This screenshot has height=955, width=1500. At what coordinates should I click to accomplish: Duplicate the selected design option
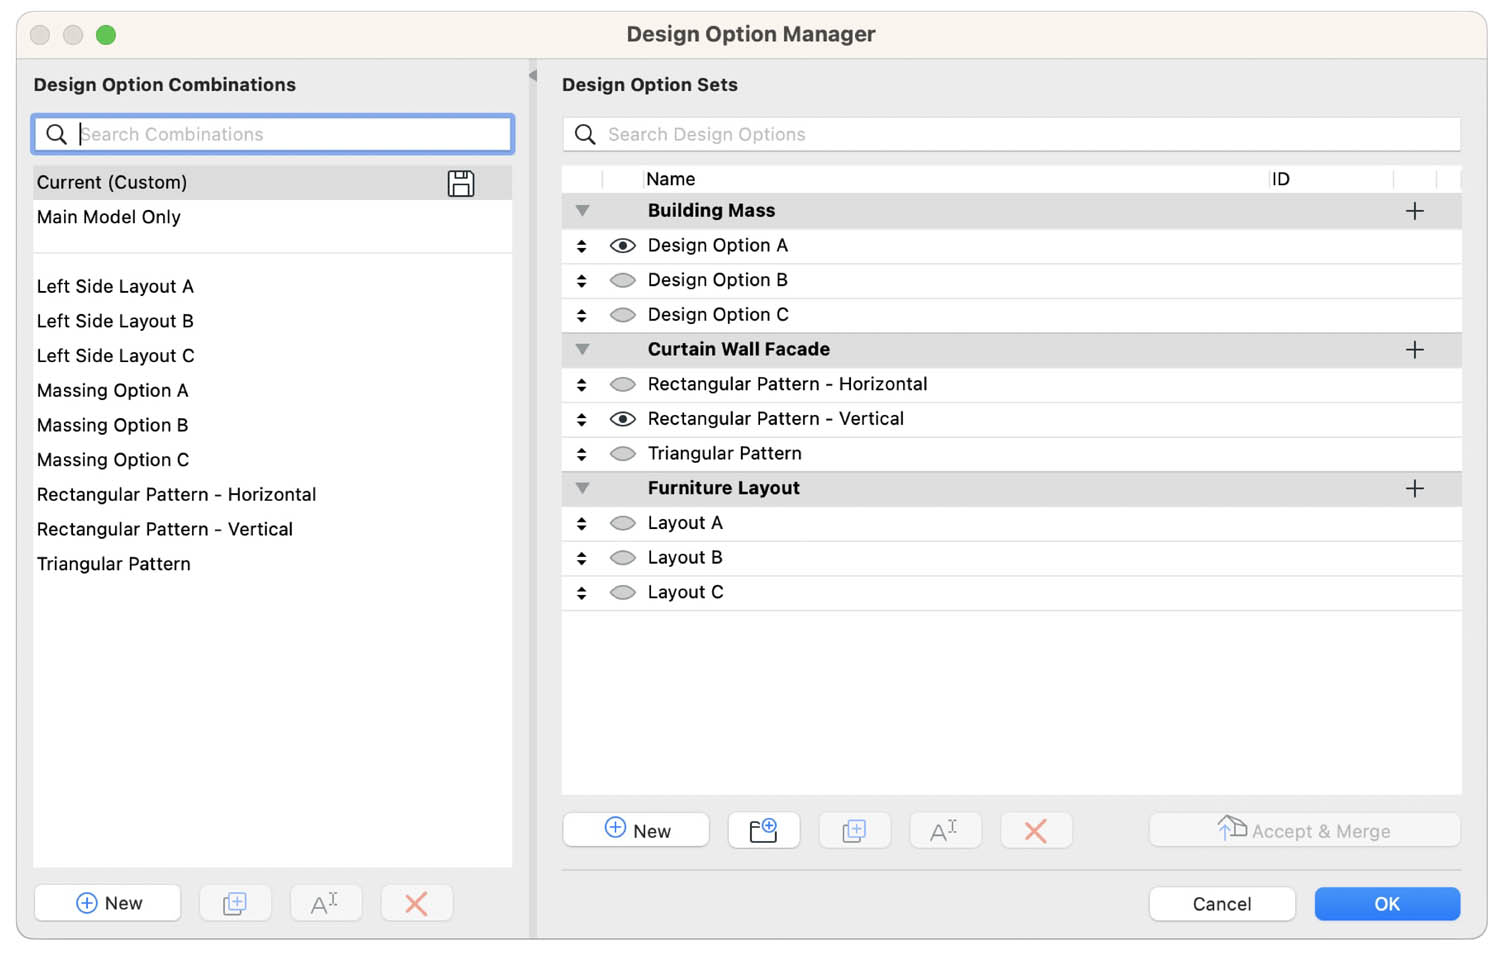point(855,830)
